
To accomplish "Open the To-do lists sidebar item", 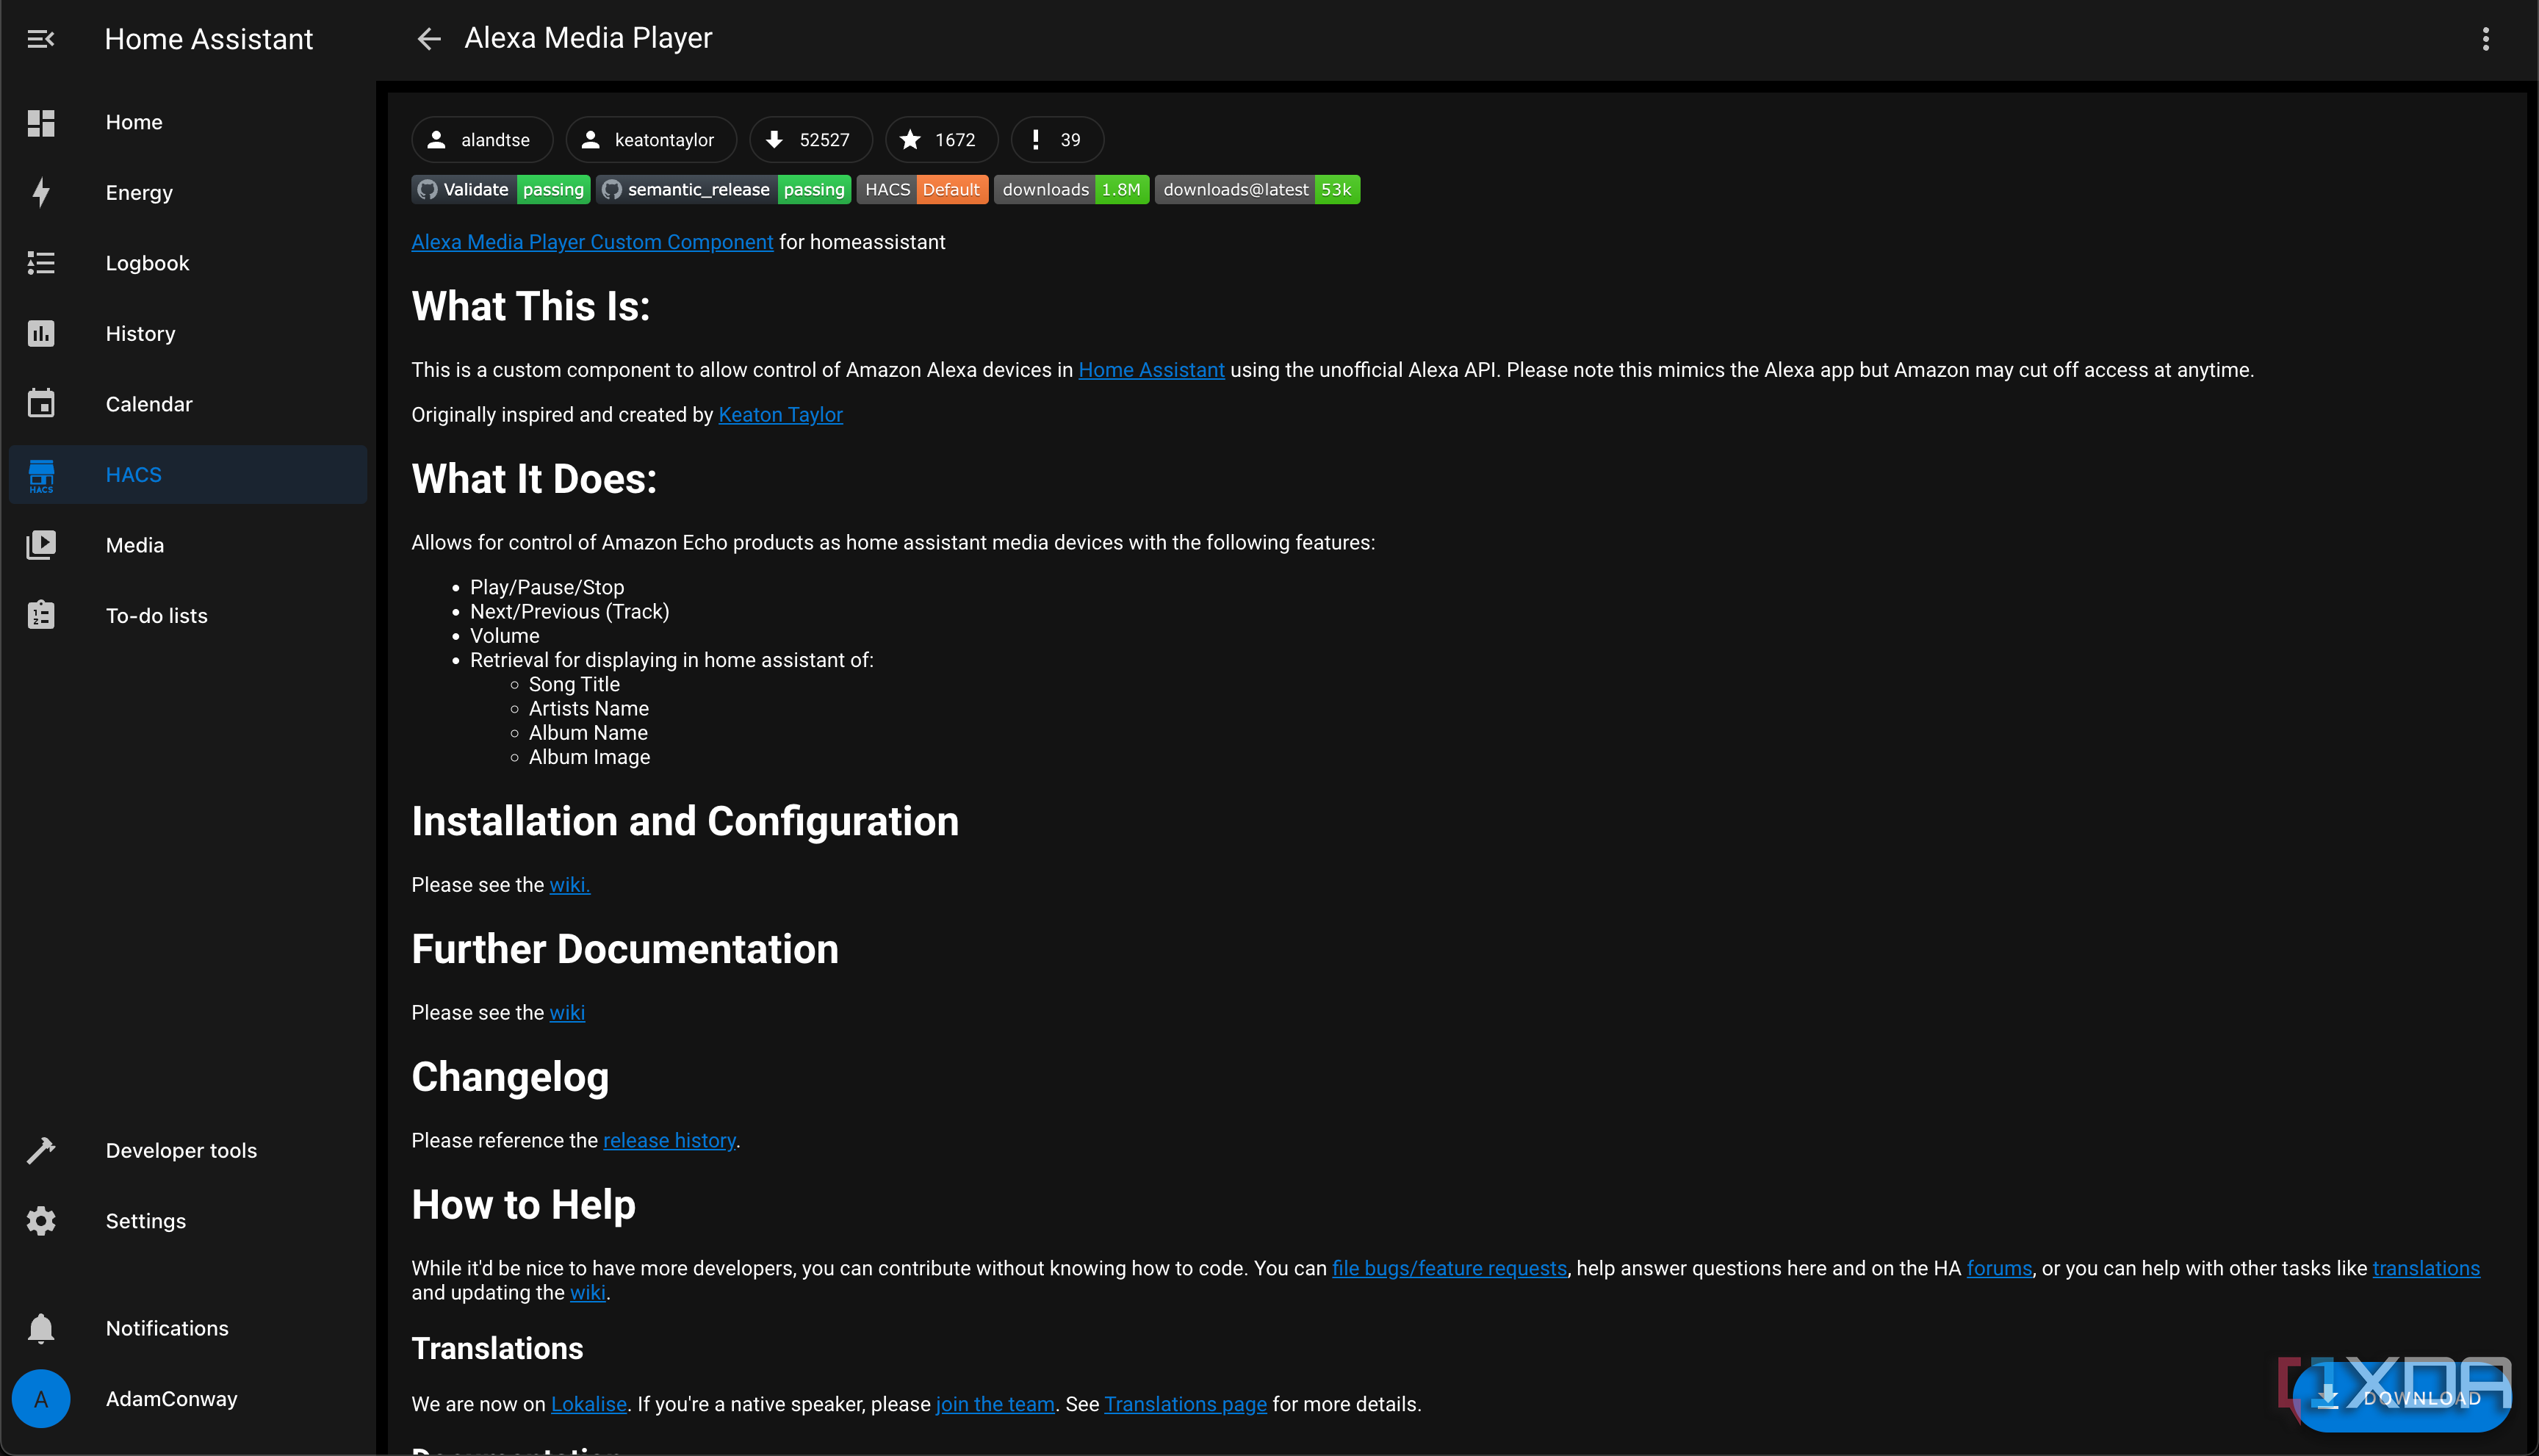I will [x=188, y=615].
